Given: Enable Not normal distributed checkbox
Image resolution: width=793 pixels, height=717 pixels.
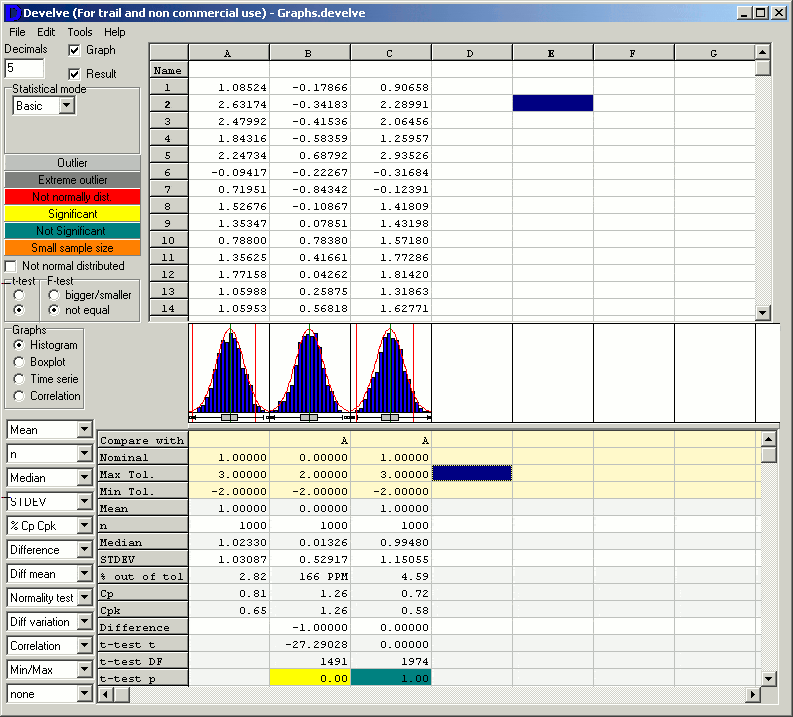Looking at the screenshot, I should pyautogui.click(x=12, y=266).
